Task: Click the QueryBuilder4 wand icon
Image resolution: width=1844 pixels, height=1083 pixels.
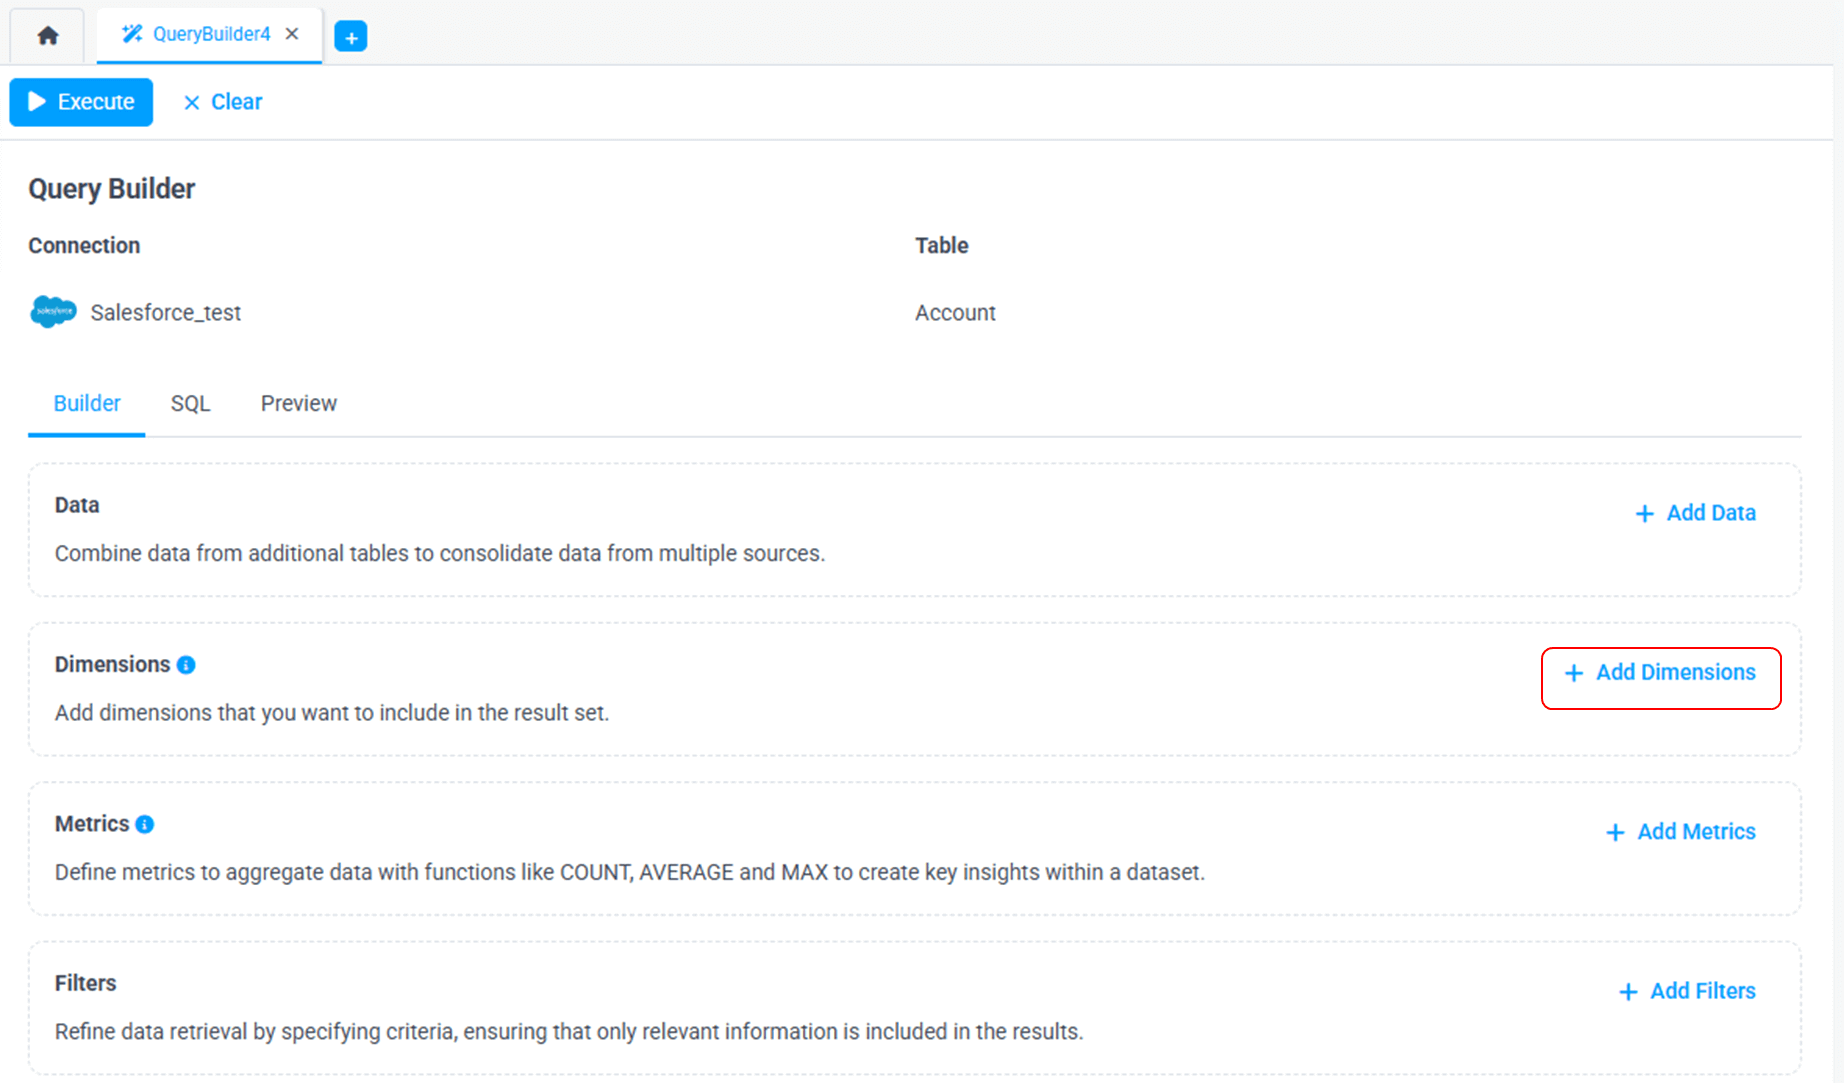Action: pos(131,34)
